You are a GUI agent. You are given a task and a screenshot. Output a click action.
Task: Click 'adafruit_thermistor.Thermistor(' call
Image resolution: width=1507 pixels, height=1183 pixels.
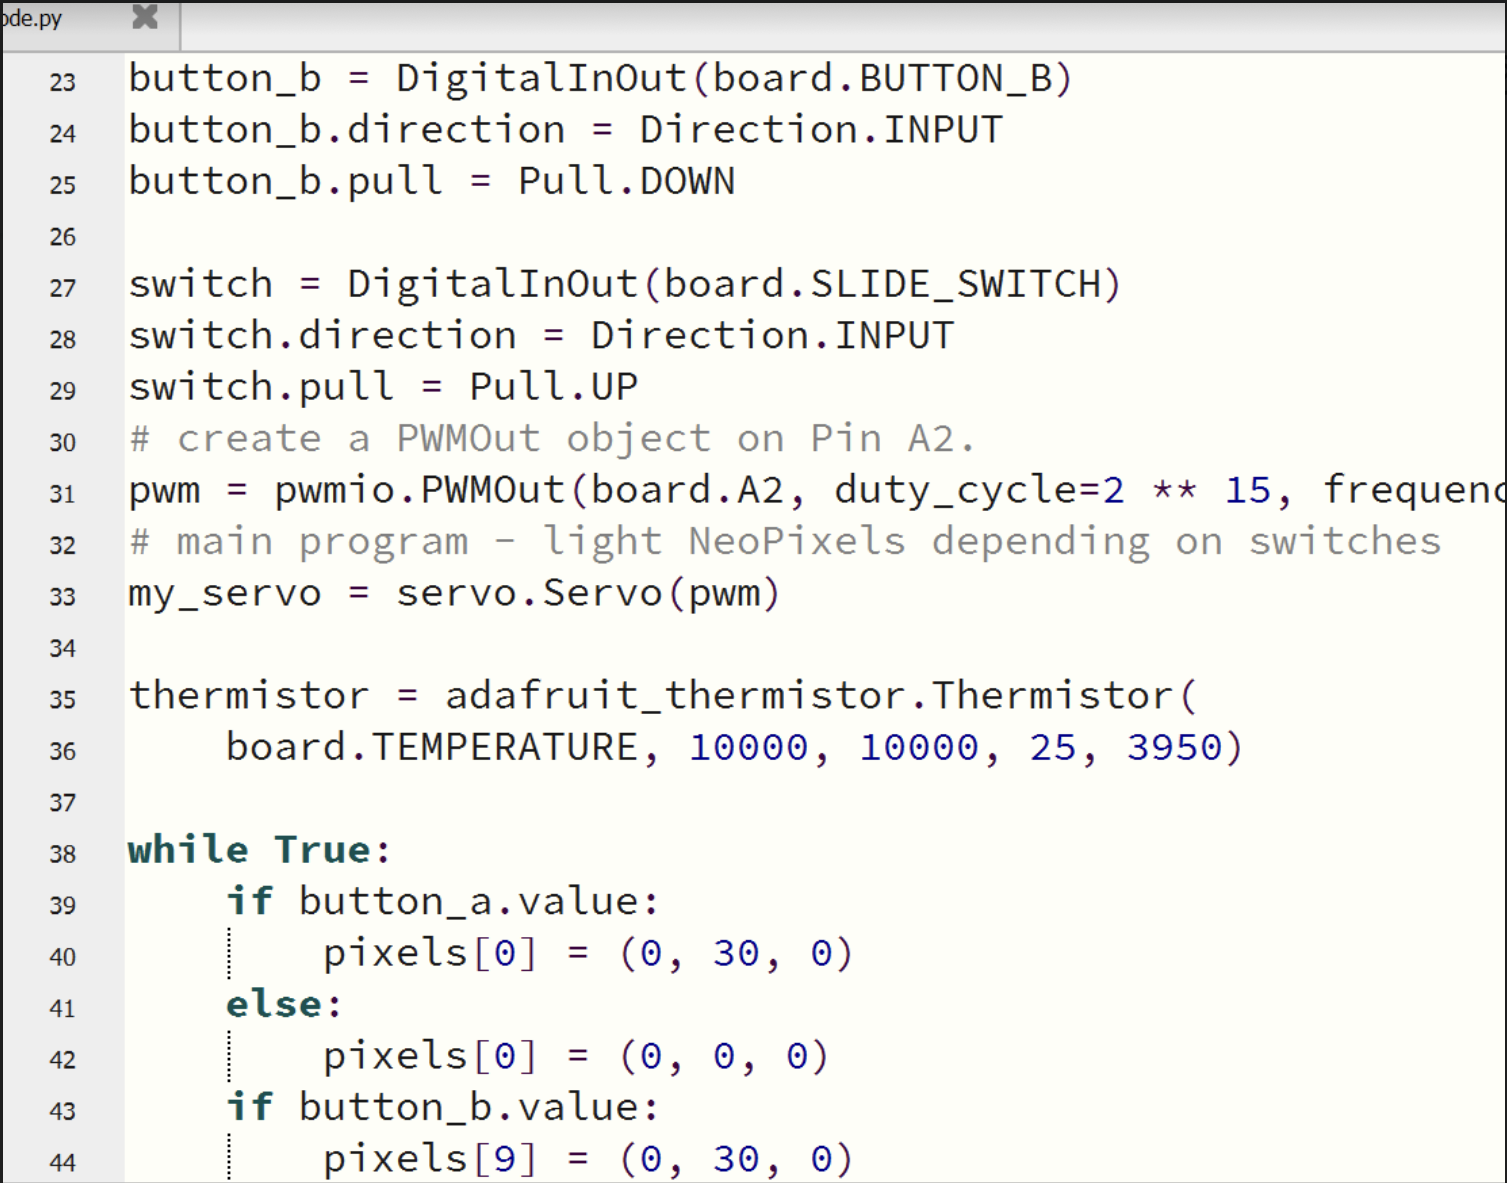[x=820, y=695]
